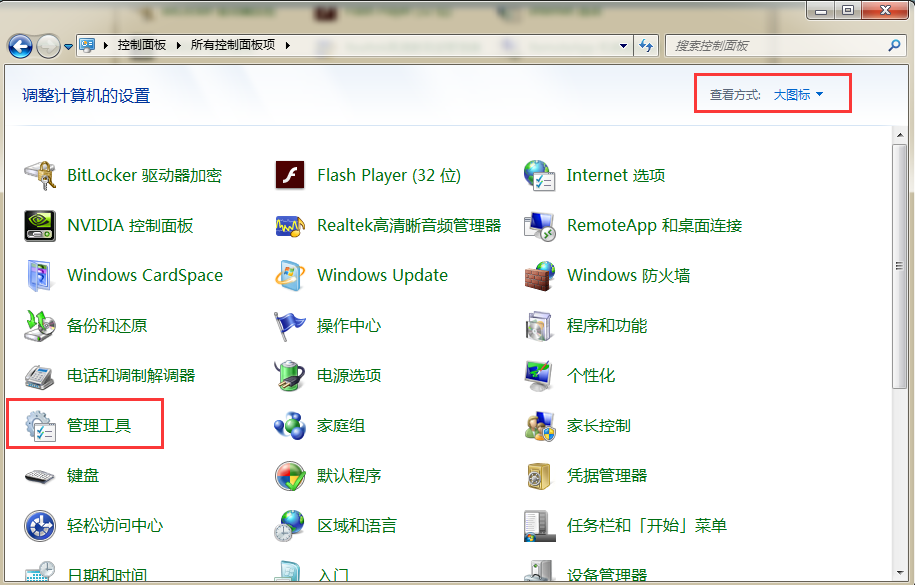Viewport: 915px width, 585px height.
Task: Open the 个性化 monitor icon
Action: [539, 376]
